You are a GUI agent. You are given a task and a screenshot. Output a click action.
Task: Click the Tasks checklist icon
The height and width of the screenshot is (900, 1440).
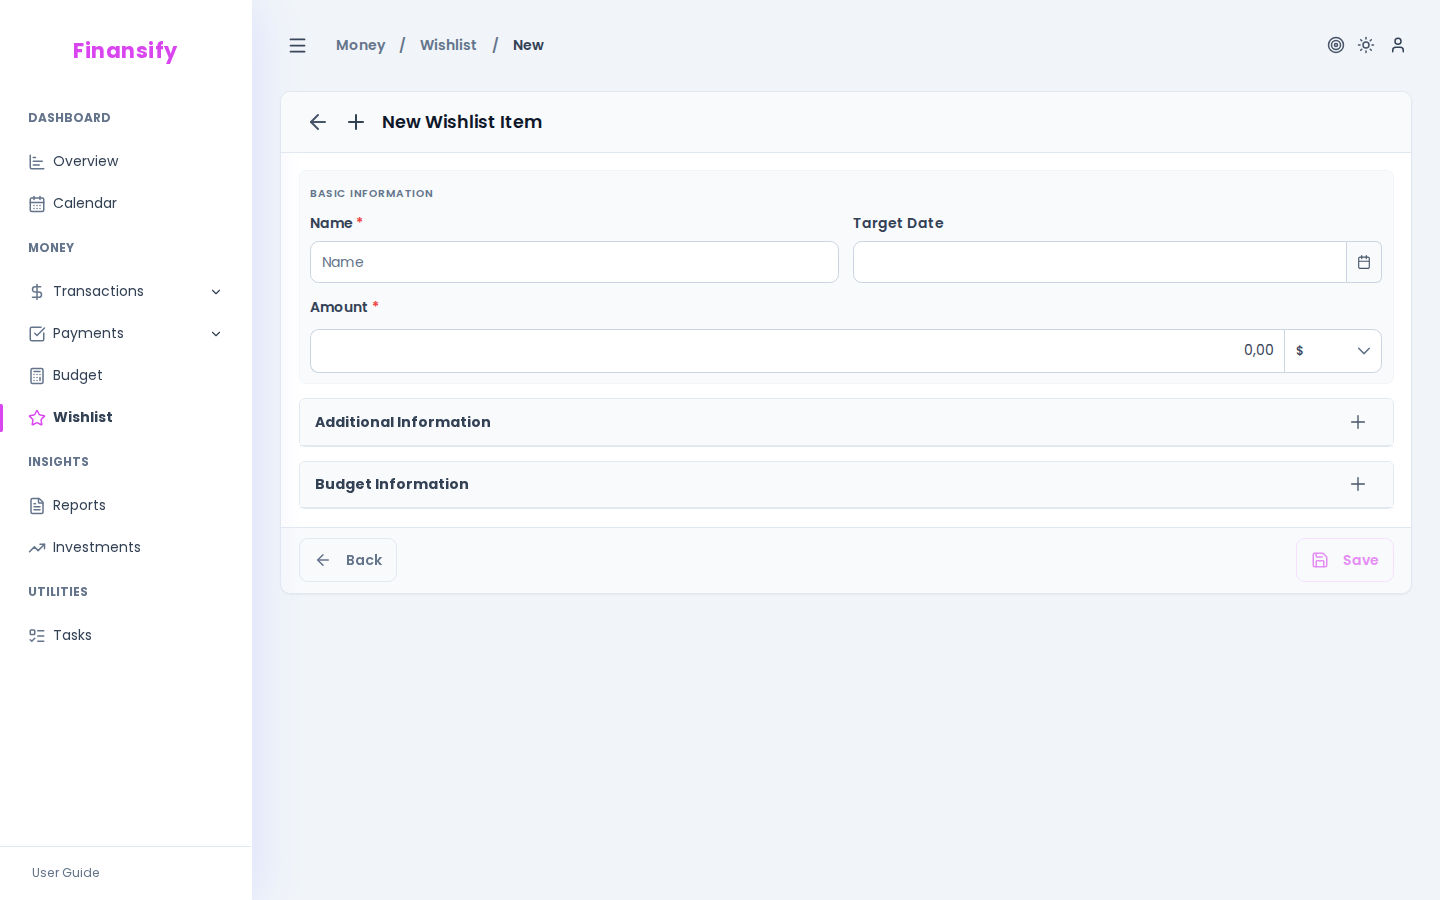[x=37, y=635]
